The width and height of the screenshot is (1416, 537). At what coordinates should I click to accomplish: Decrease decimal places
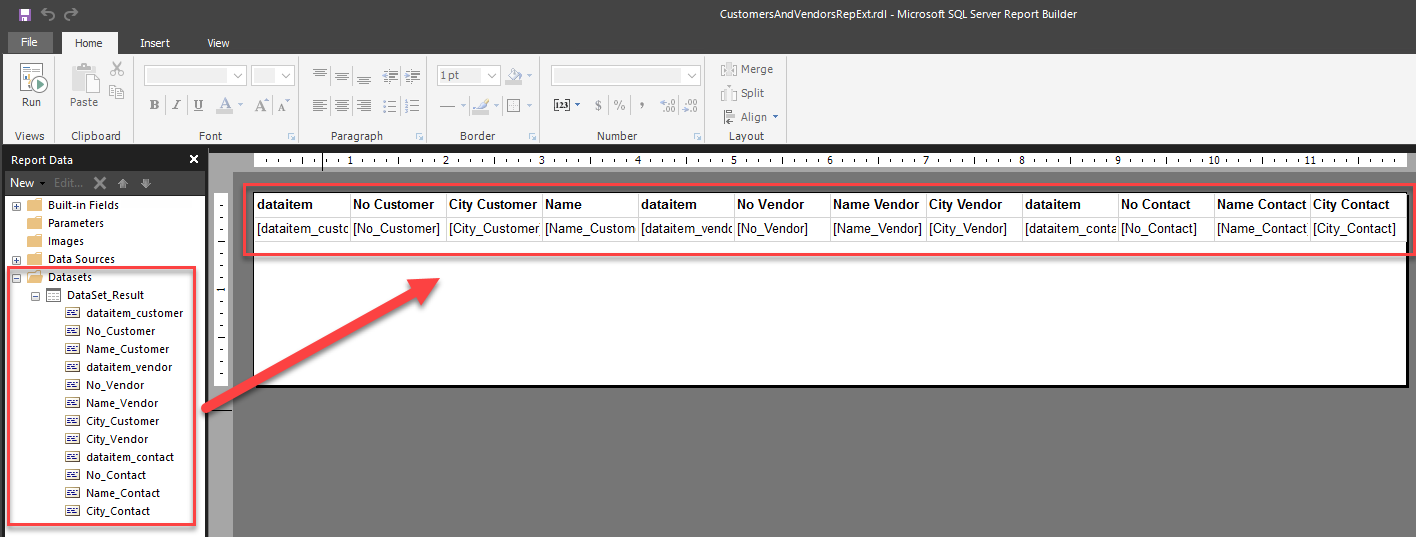[x=668, y=105]
